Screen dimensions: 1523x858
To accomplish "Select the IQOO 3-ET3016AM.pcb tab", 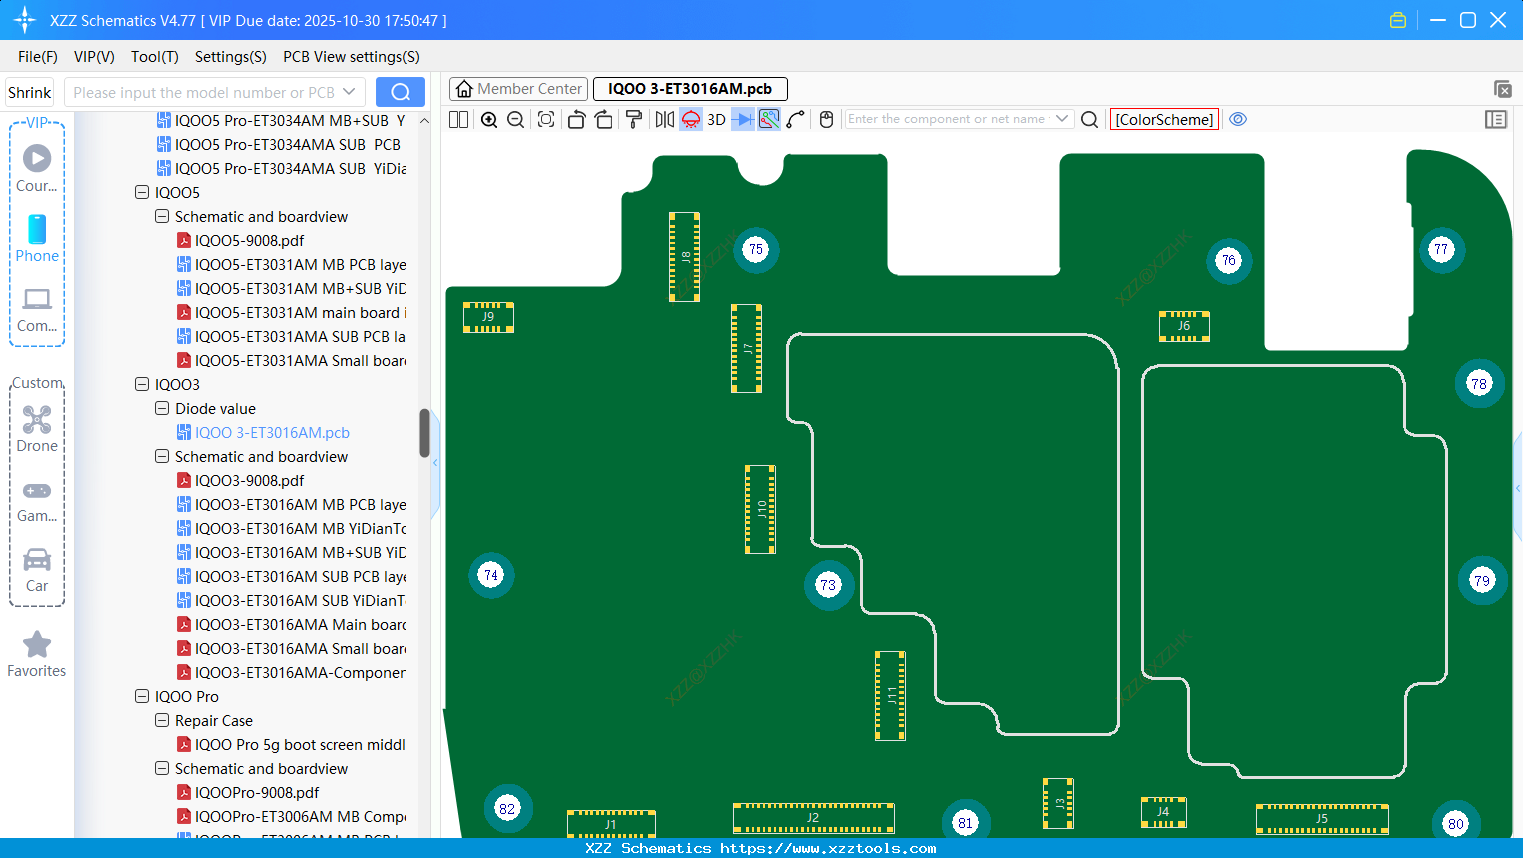I will tap(690, 89).
